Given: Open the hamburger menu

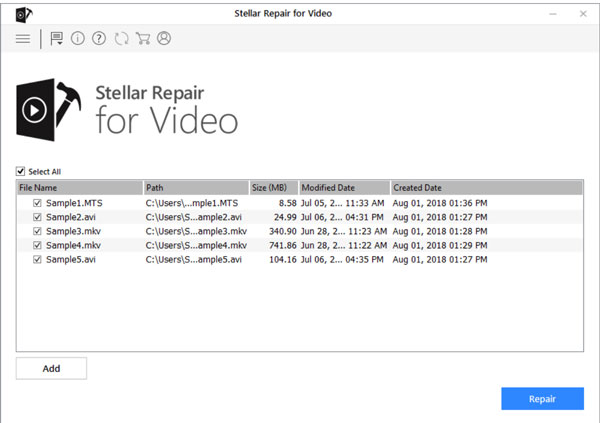Looking at the screenshot, I should tap(22, 39).
